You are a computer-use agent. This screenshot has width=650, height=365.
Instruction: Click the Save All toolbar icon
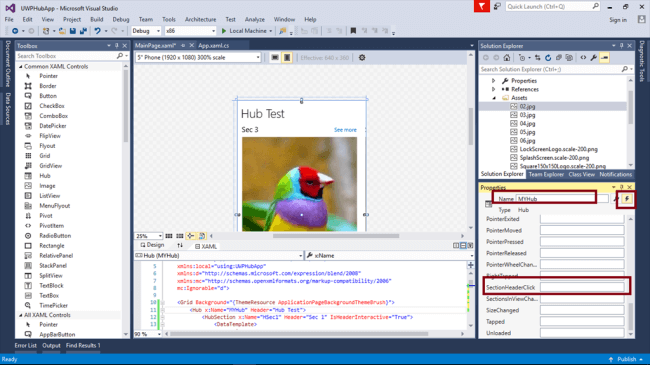click(83, 31)
